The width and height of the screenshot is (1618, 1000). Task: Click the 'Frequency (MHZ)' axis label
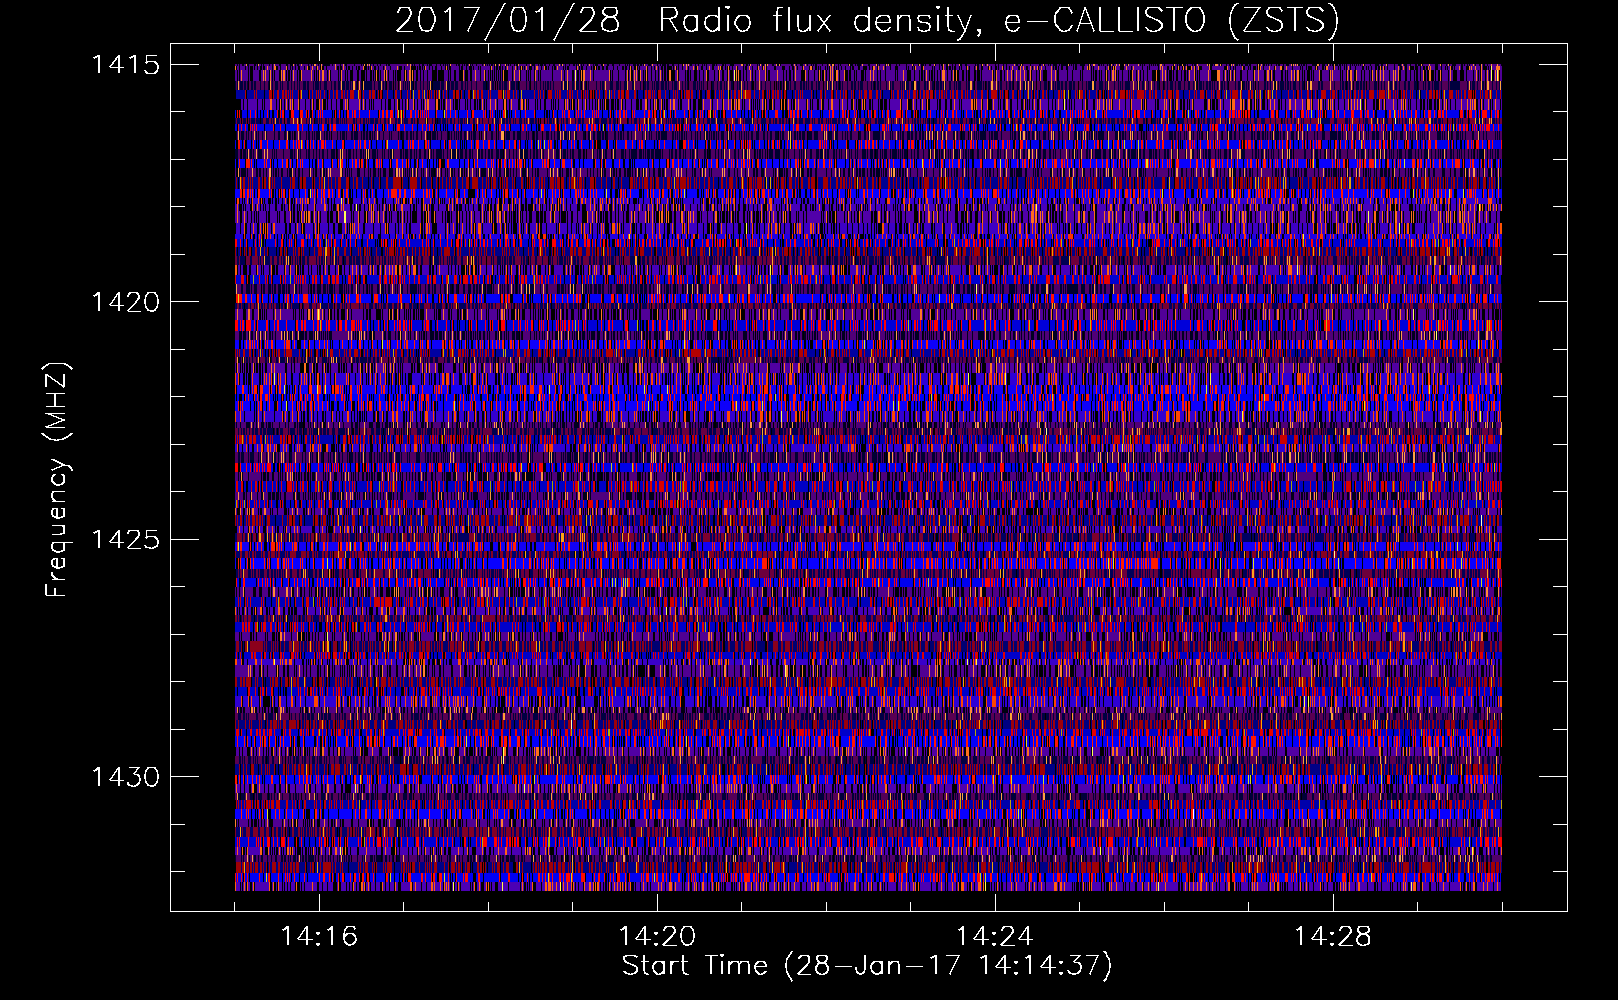pos(57,480)
